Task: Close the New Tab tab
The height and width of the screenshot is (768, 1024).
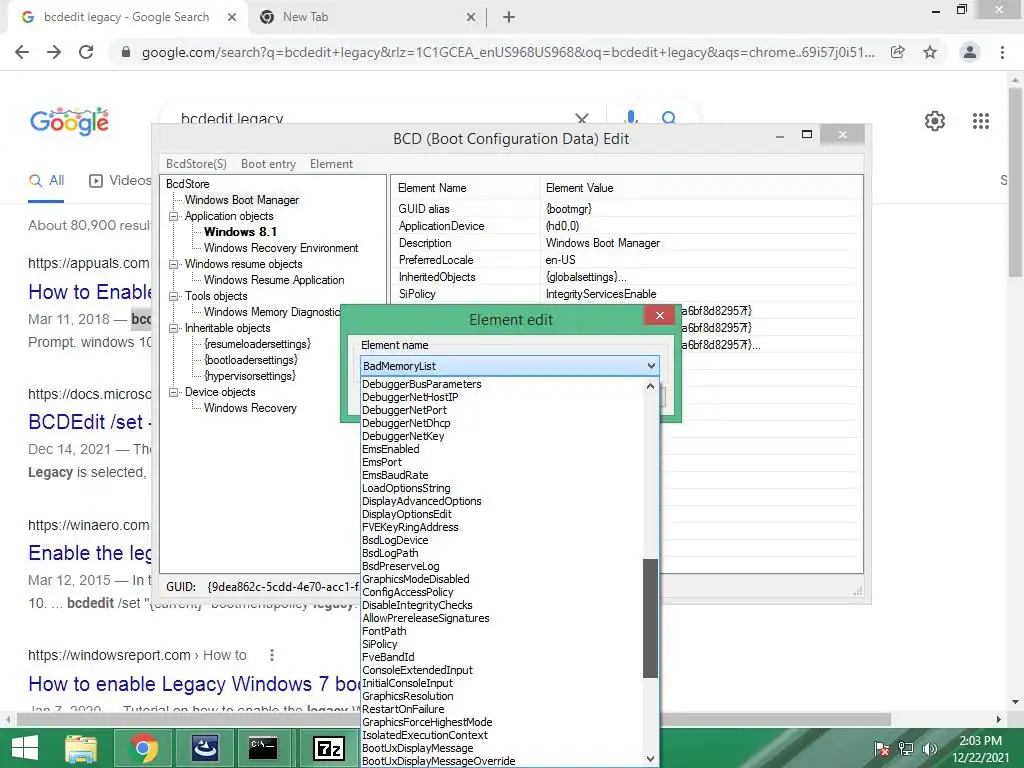Action: click(x=471, y=18)
